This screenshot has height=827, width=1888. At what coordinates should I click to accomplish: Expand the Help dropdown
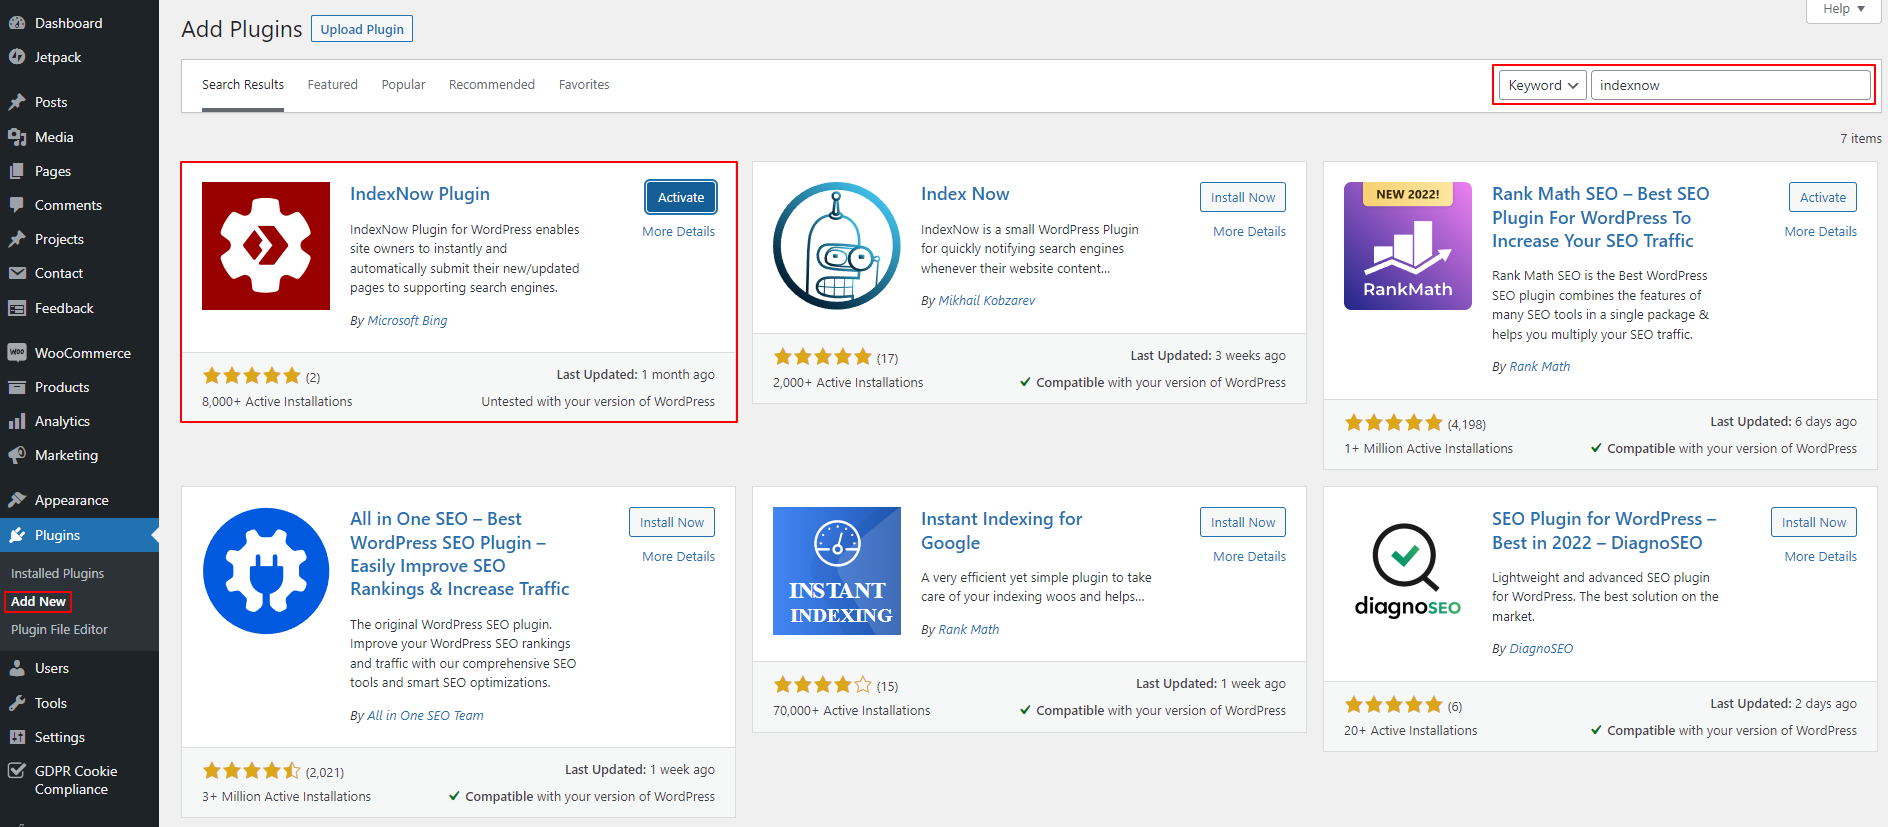point(1844,9)
